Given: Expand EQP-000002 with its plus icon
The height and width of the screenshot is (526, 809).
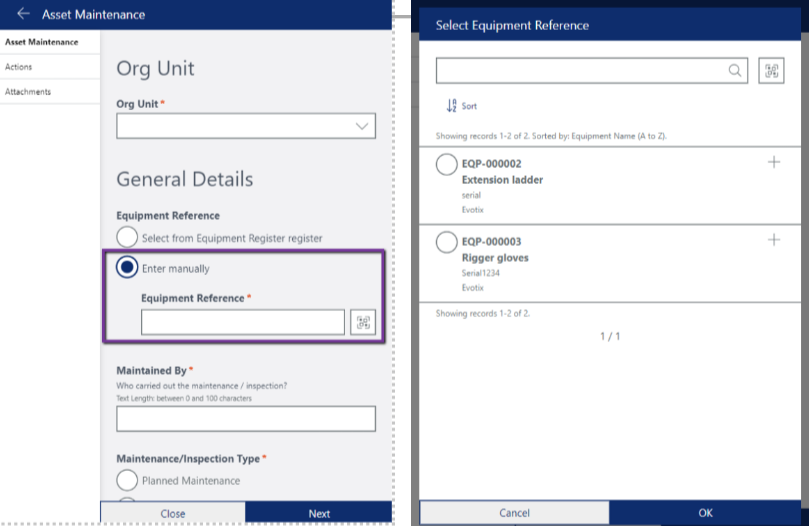Looking at the screenshot, I should click(x=773, y=162).
